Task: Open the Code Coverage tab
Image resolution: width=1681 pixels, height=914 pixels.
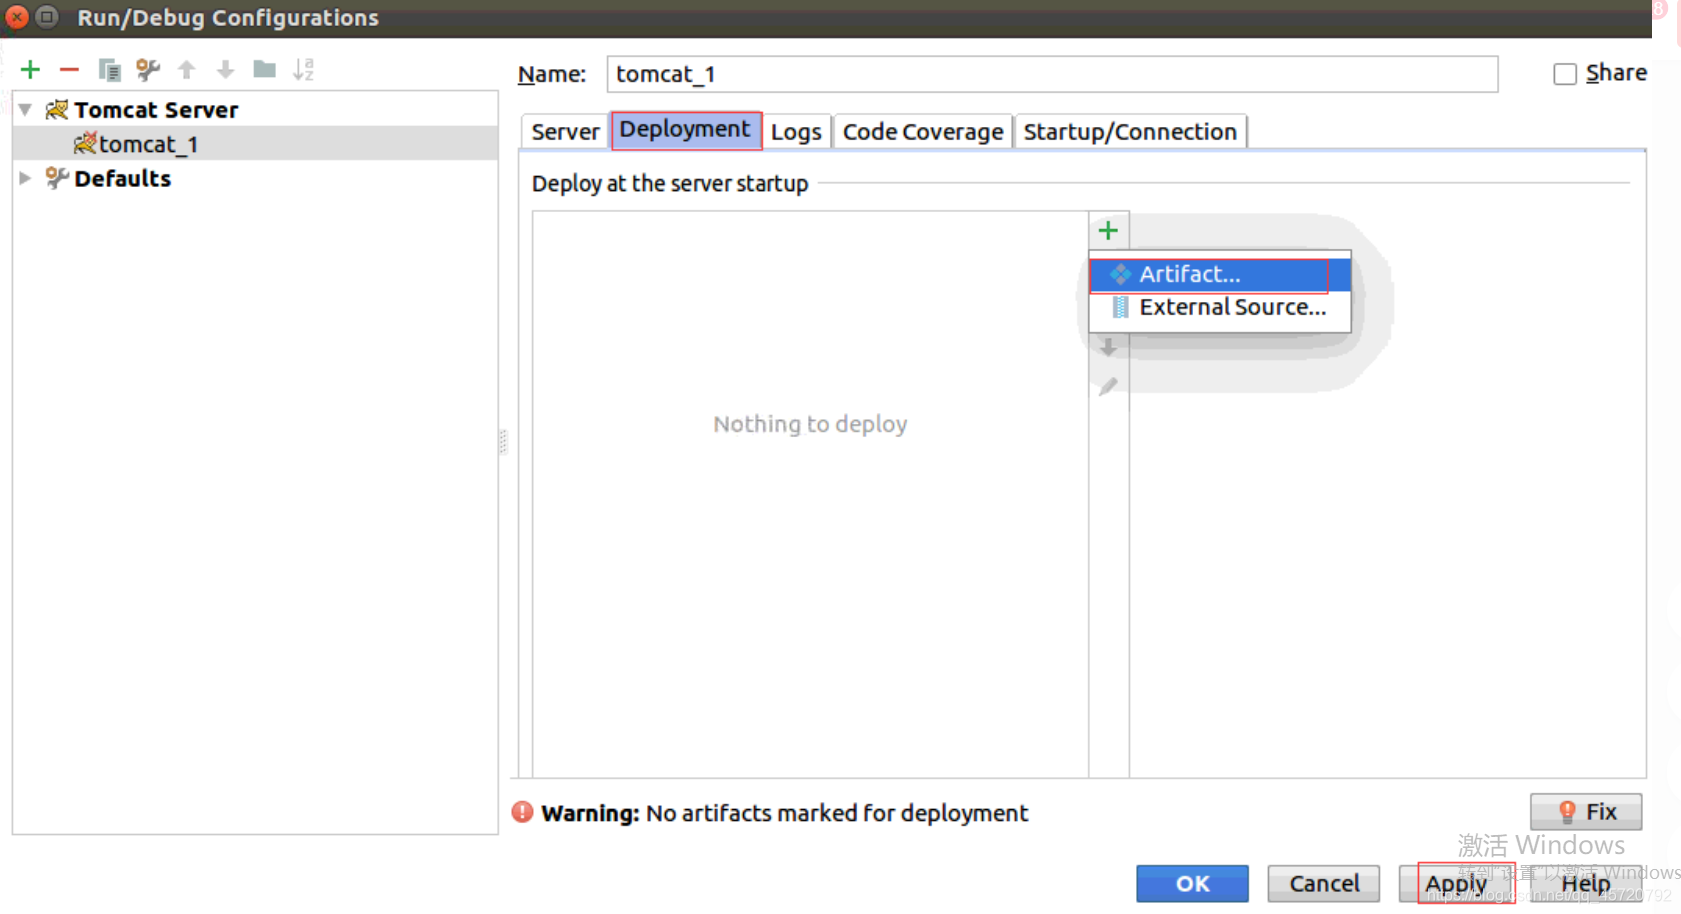Action: pyautogui.click(x=923, y=131)
